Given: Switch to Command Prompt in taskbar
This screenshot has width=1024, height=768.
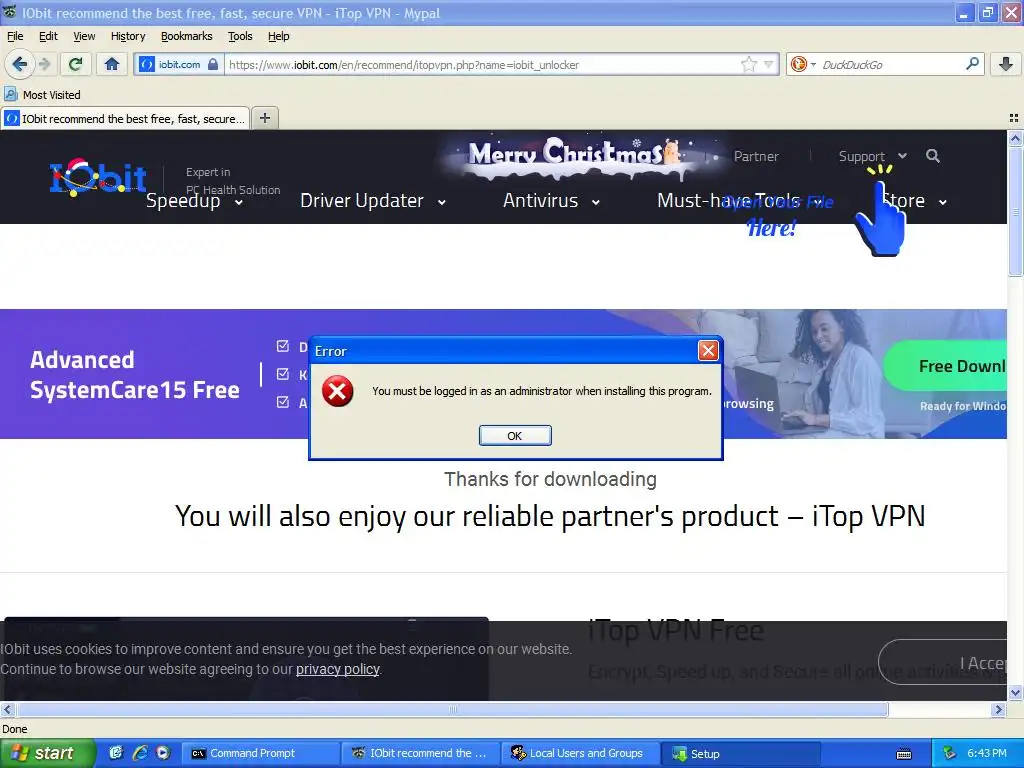Looking at the screenshot, I should coord(259,753).
